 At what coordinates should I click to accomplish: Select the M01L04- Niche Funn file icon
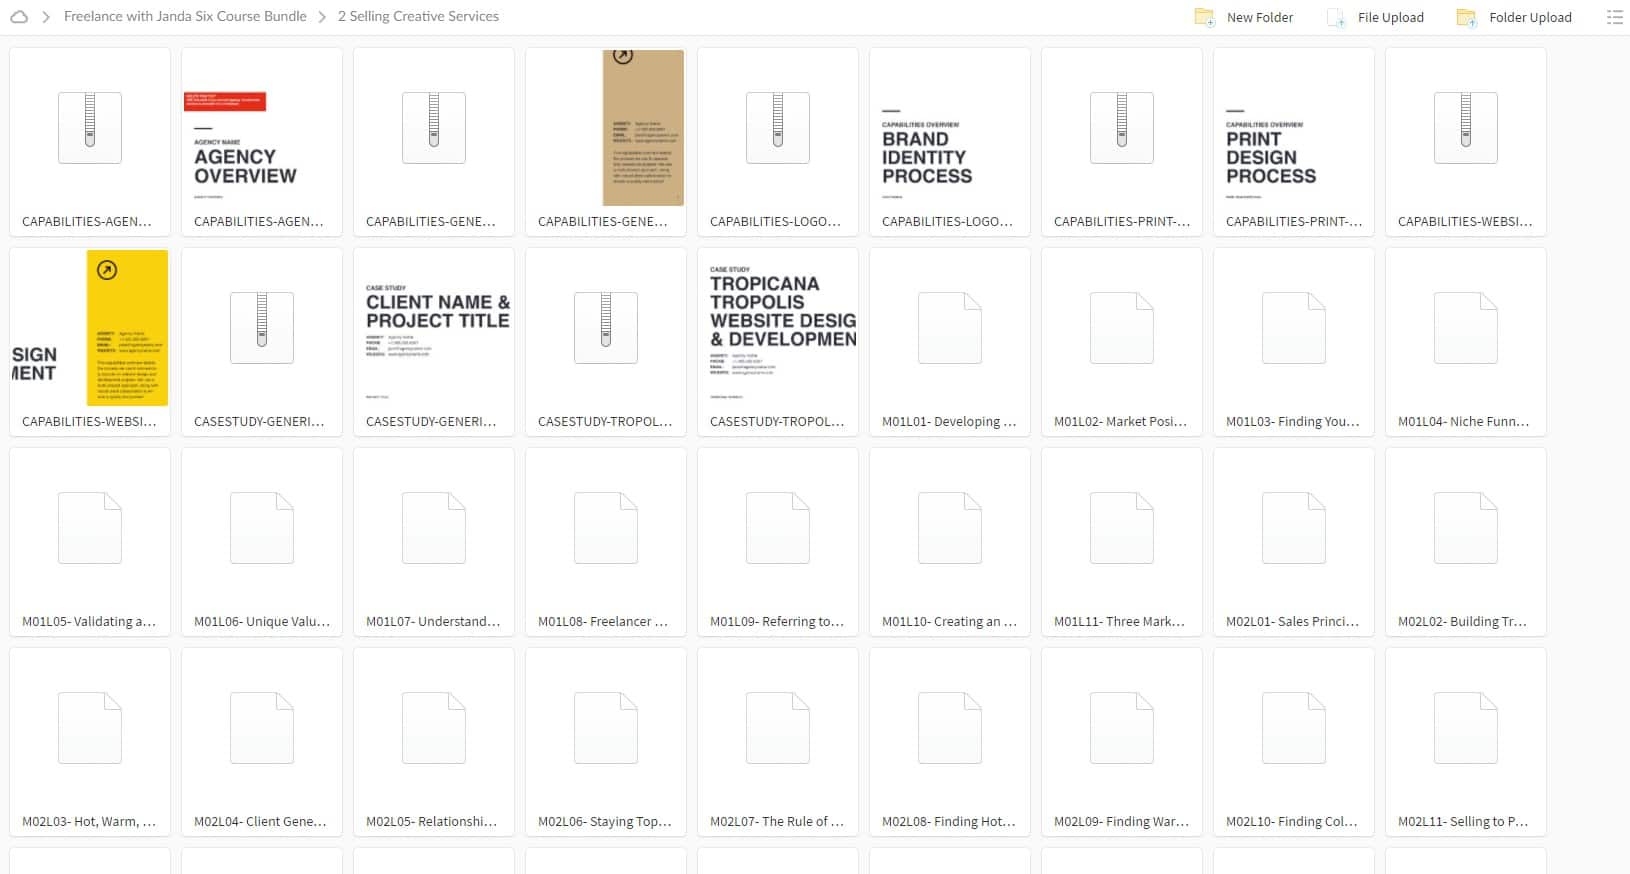click(1466, 328)
